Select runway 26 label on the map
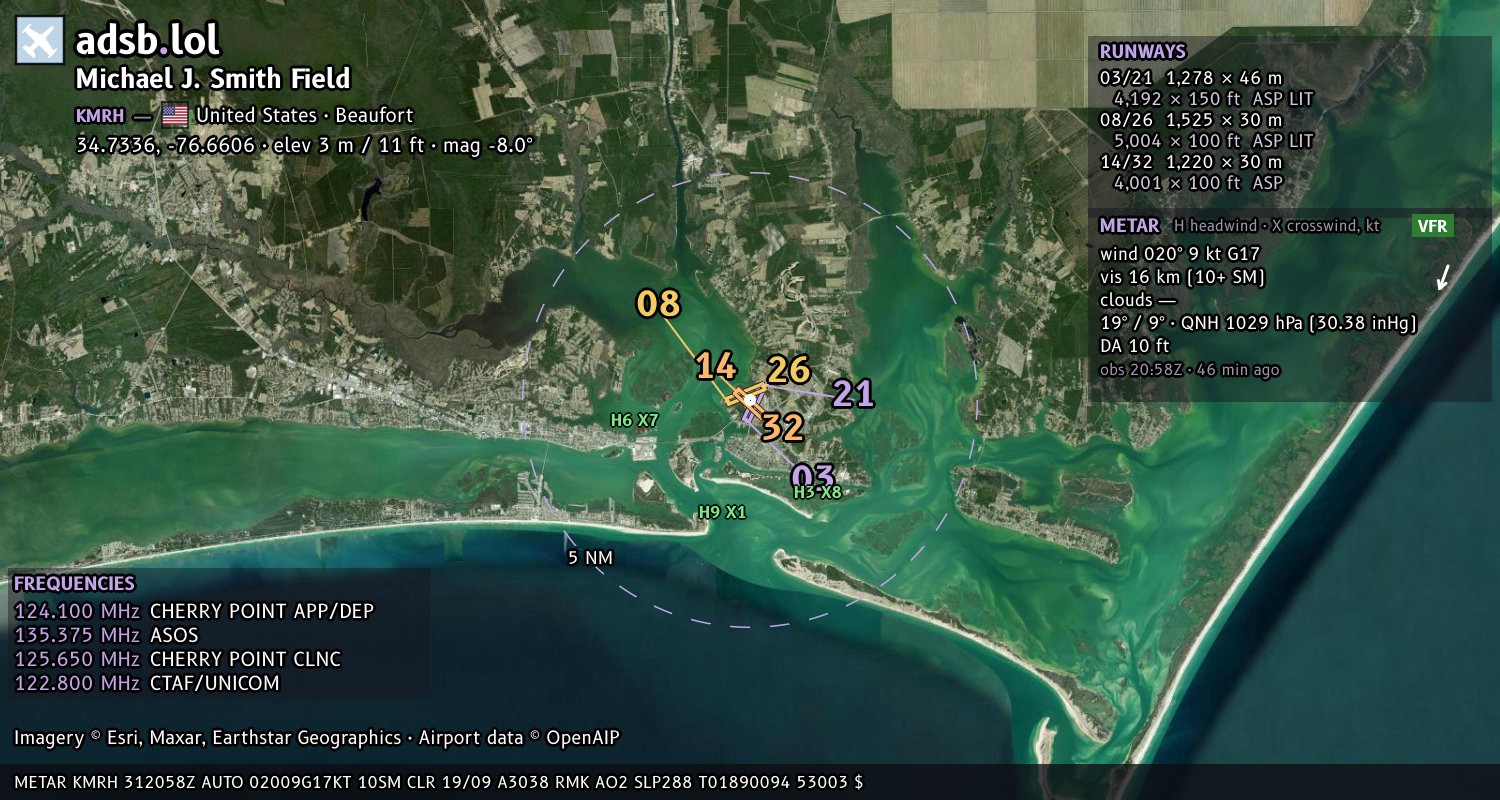 788,370
